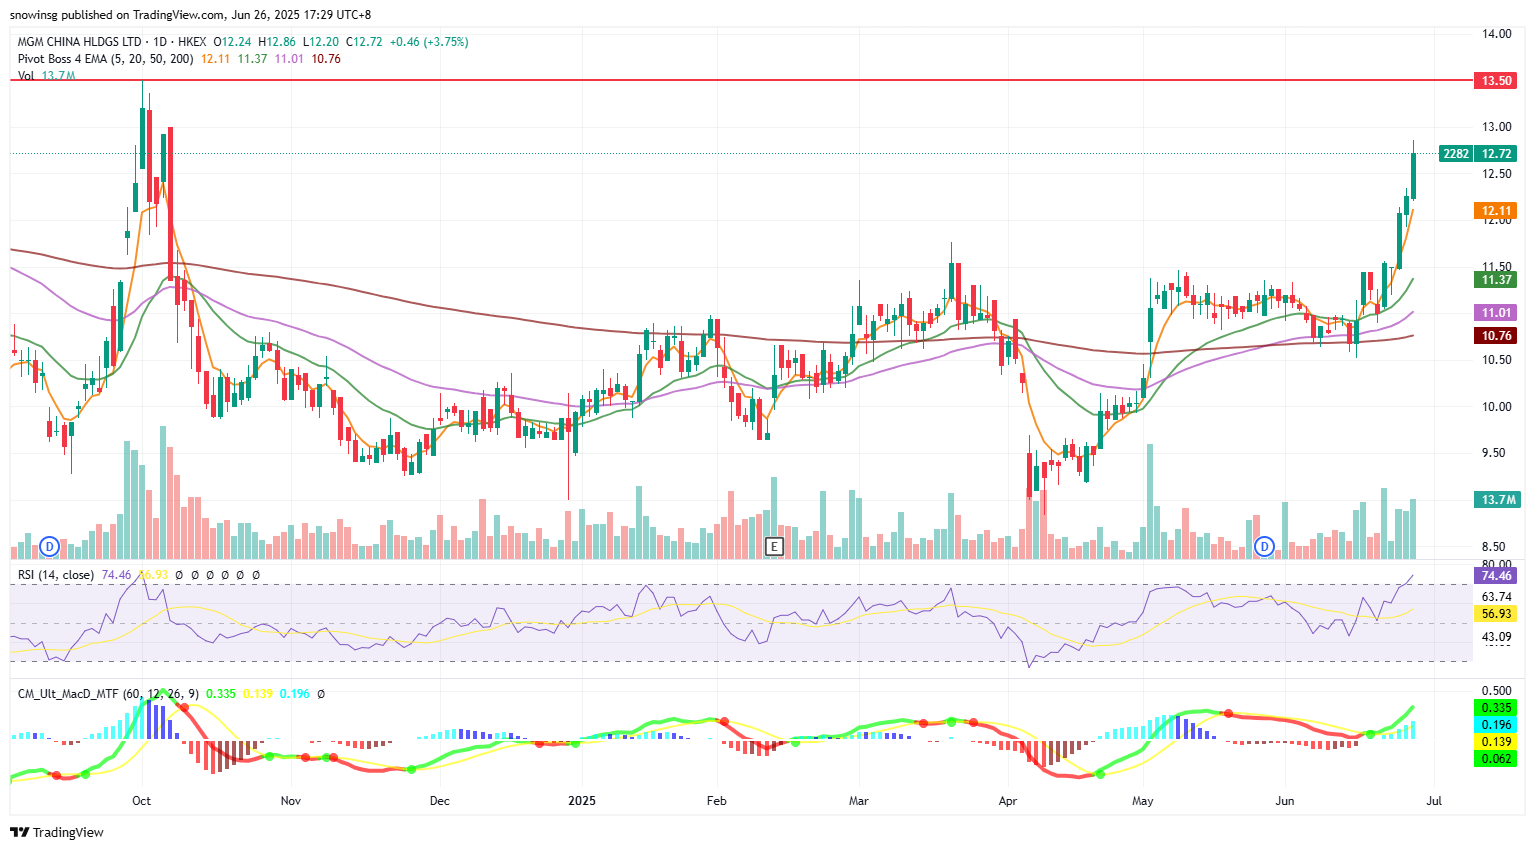
Task: Click the purple 11.01 EMA price label
Action: pos(1496,312)
